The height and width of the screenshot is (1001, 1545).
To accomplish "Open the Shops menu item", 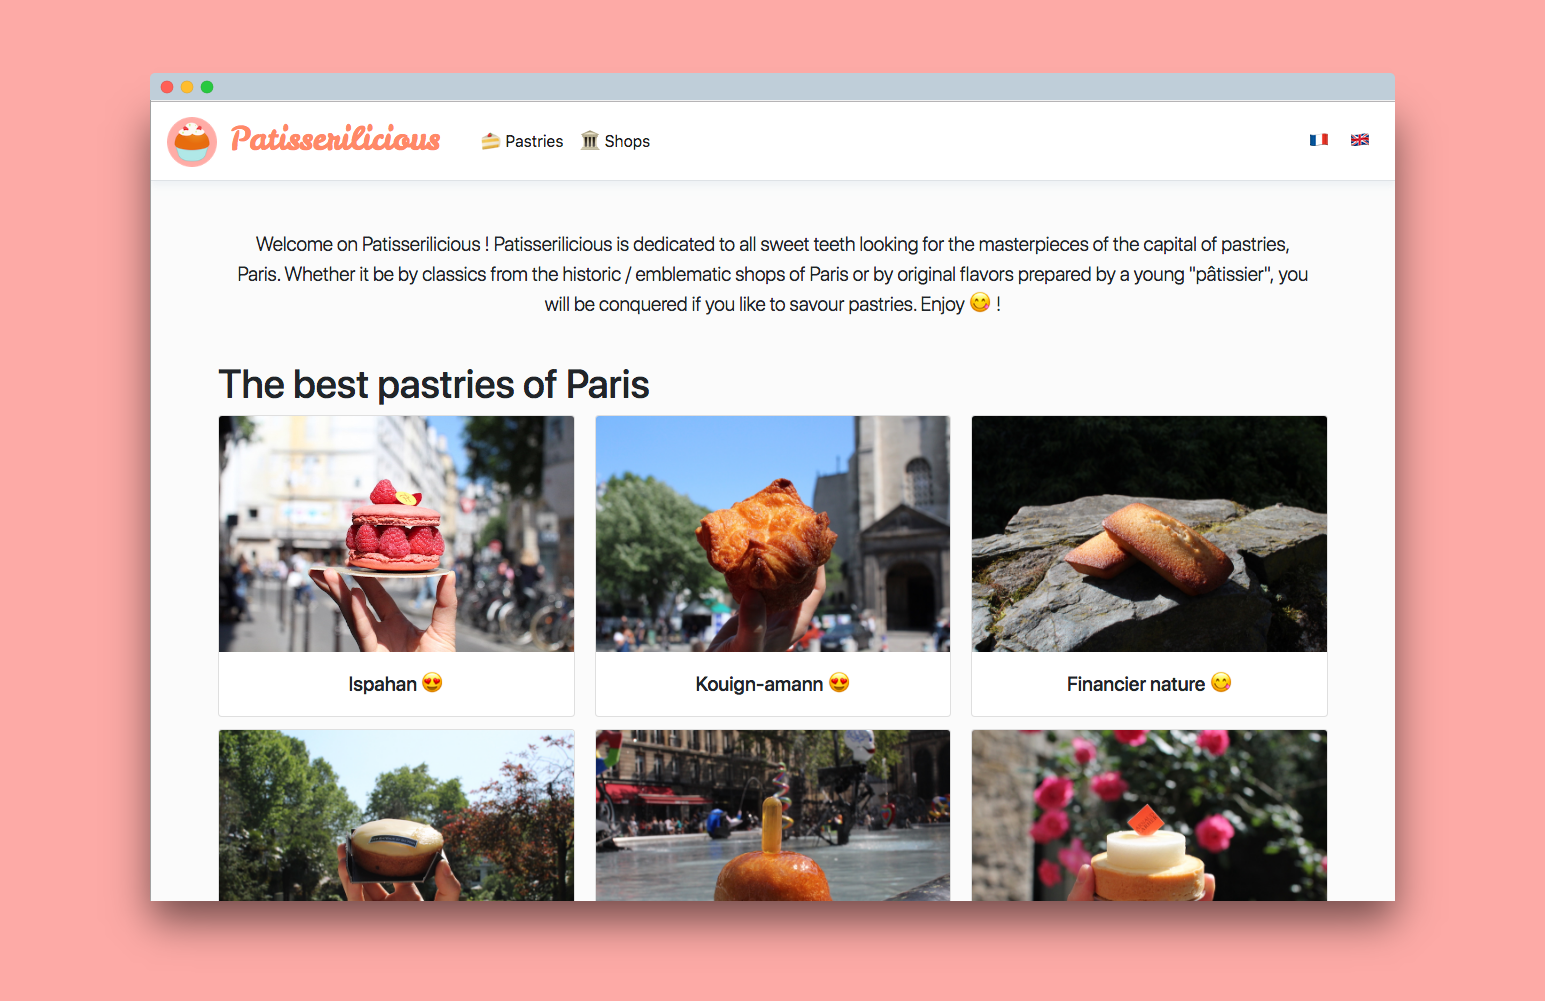I will point(615,141).
